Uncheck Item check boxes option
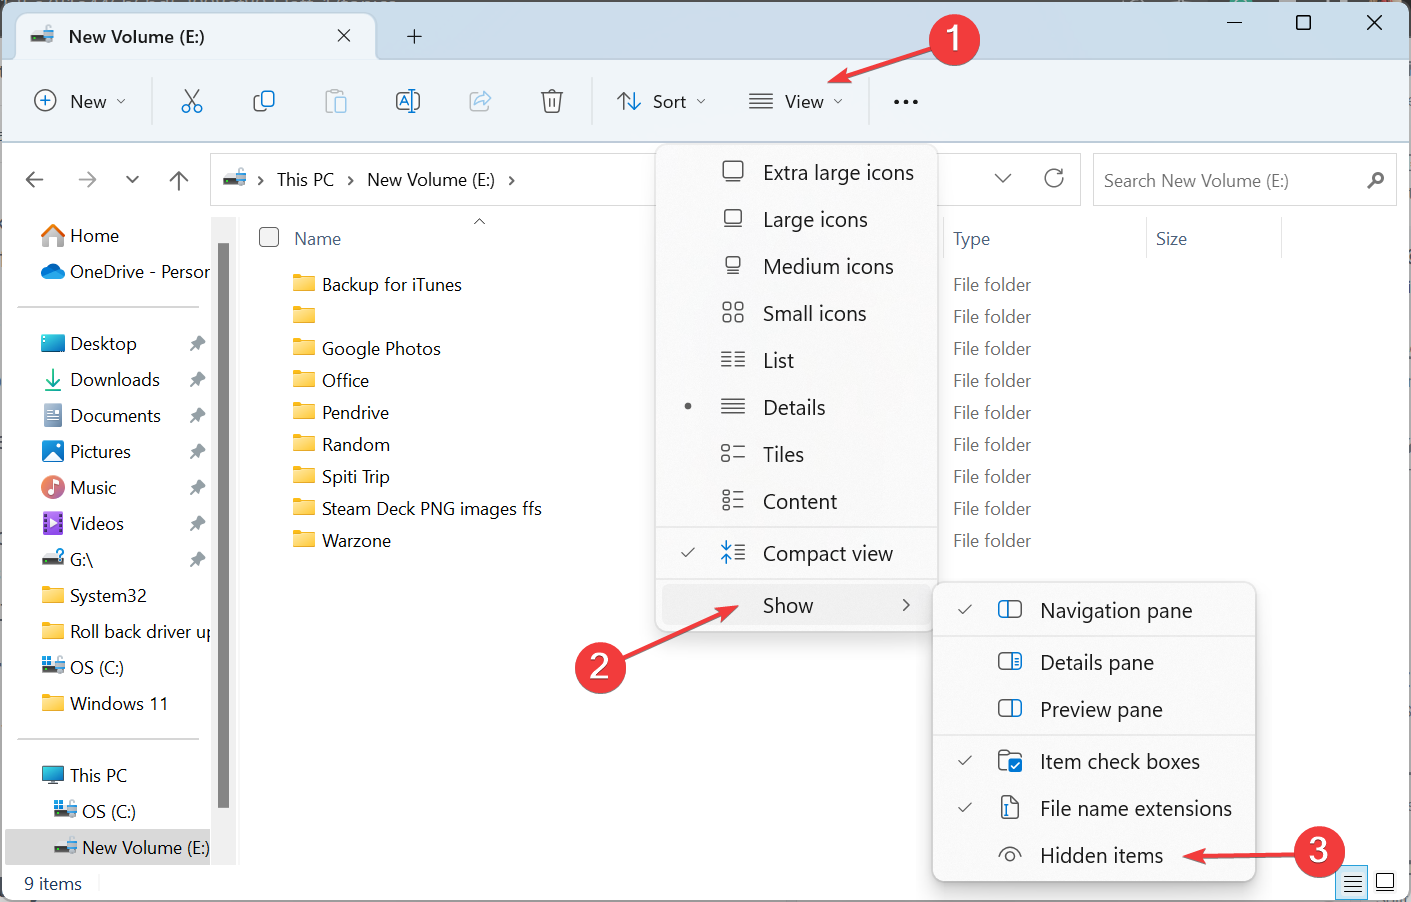 [1118, 762]
